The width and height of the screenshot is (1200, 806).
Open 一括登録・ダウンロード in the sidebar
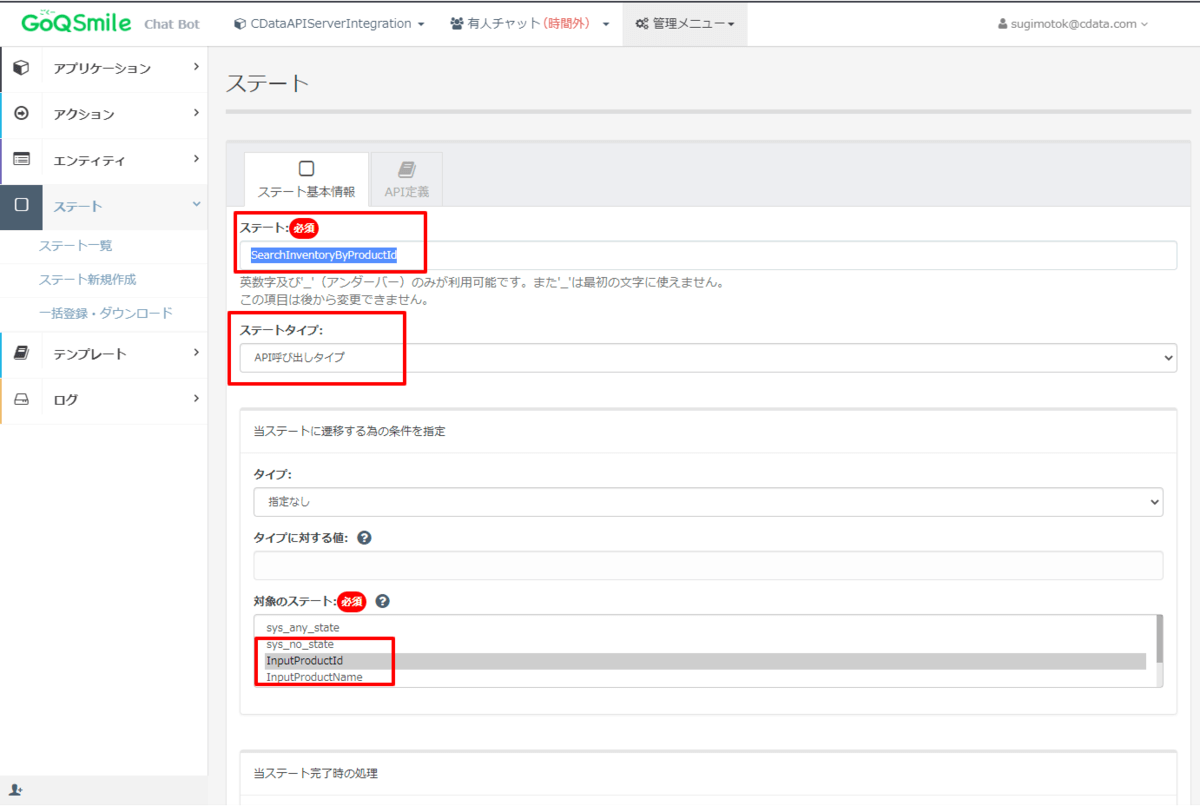pos(105,313)
